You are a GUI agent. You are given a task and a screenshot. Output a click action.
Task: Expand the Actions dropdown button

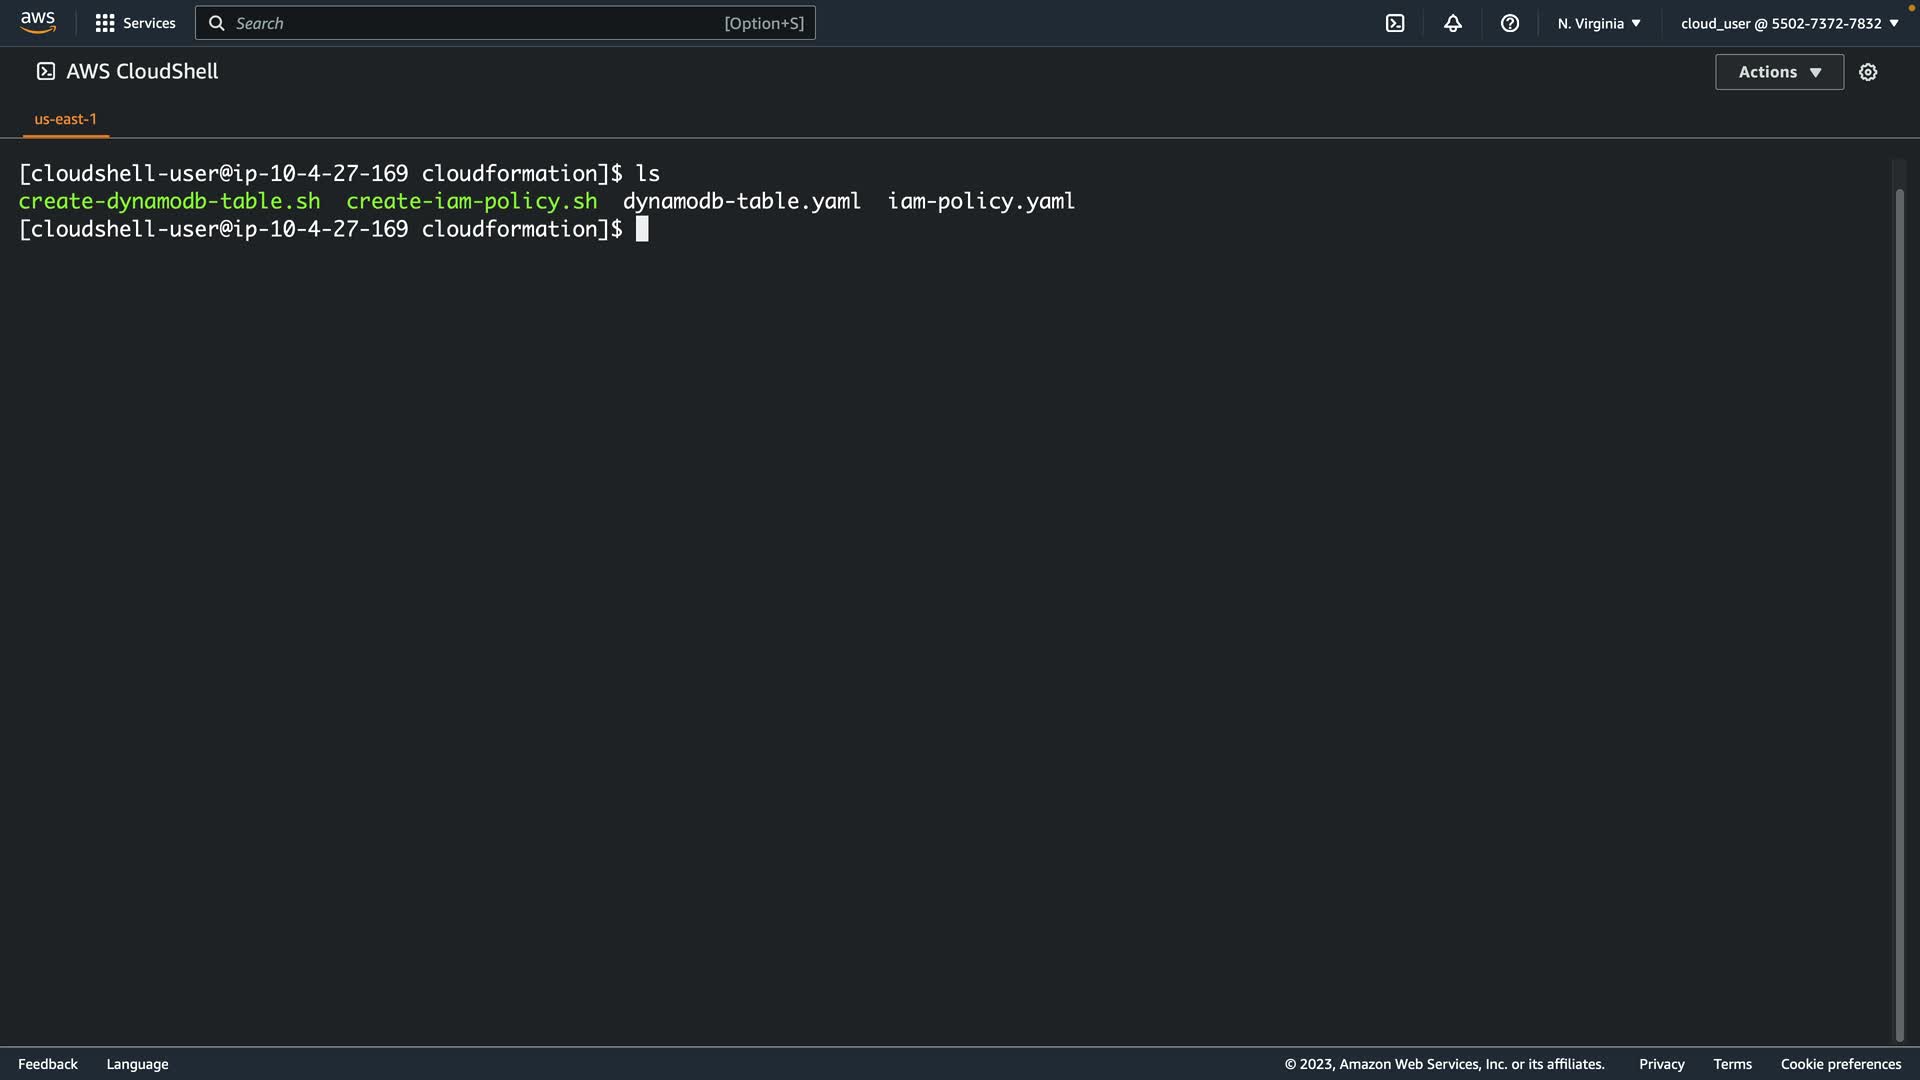tap(1779, 72)
